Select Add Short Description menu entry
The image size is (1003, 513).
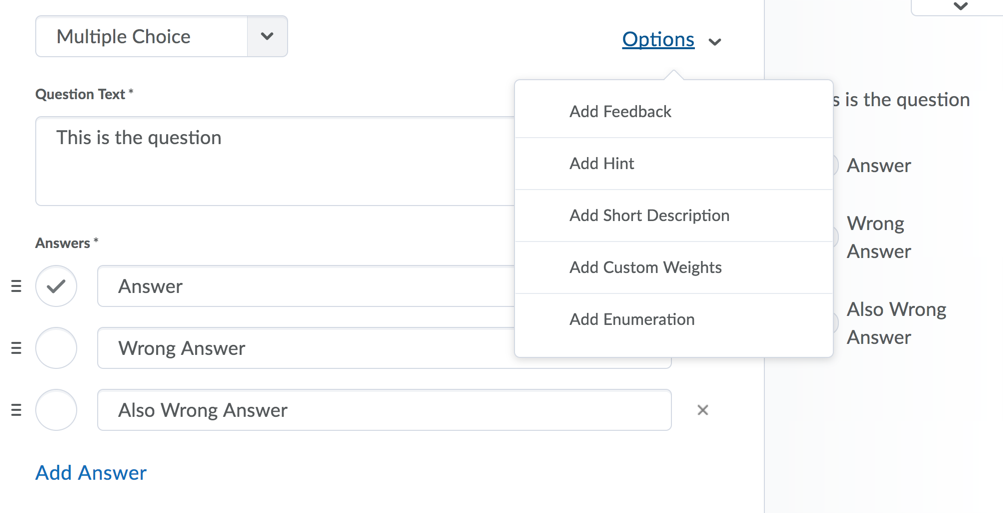pos(649,216)
